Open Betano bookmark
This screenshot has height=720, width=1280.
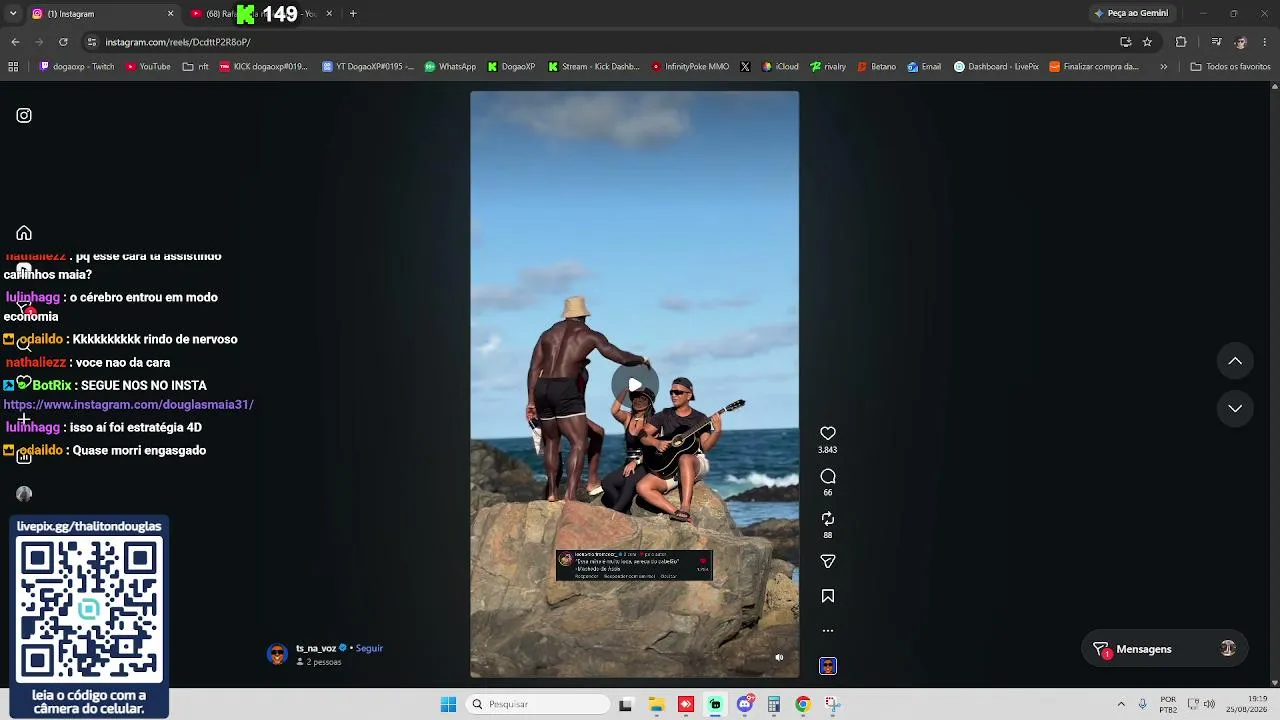pos(876,67)
